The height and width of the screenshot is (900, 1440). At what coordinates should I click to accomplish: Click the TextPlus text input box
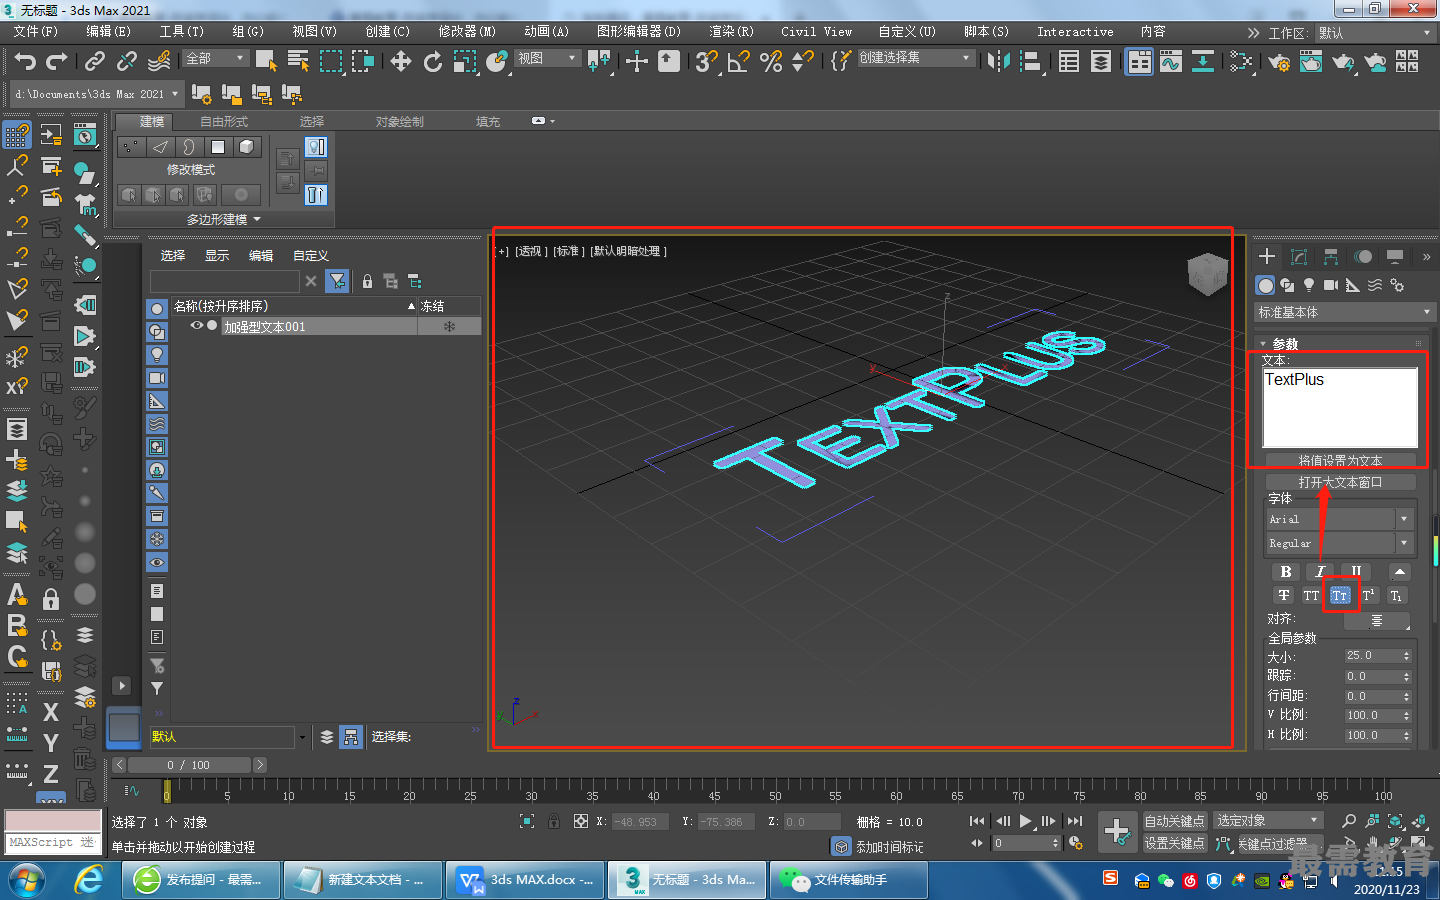[1340, 407]
